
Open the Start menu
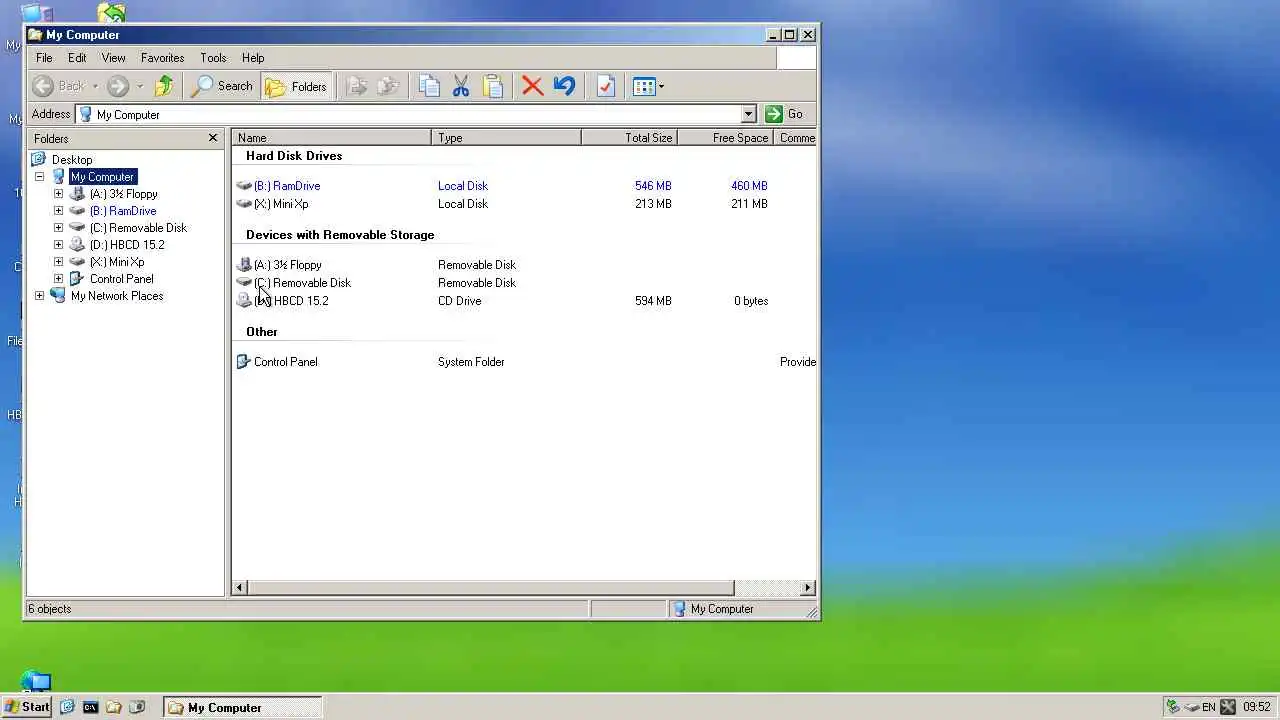coord(27,707)
